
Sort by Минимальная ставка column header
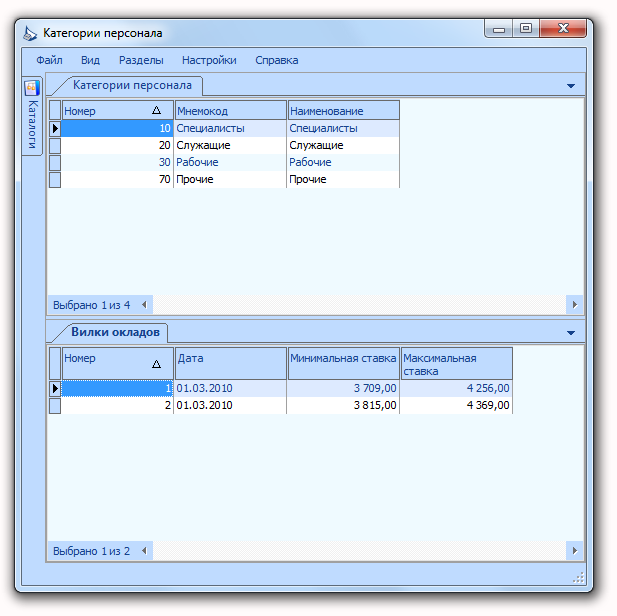point(344,364)
